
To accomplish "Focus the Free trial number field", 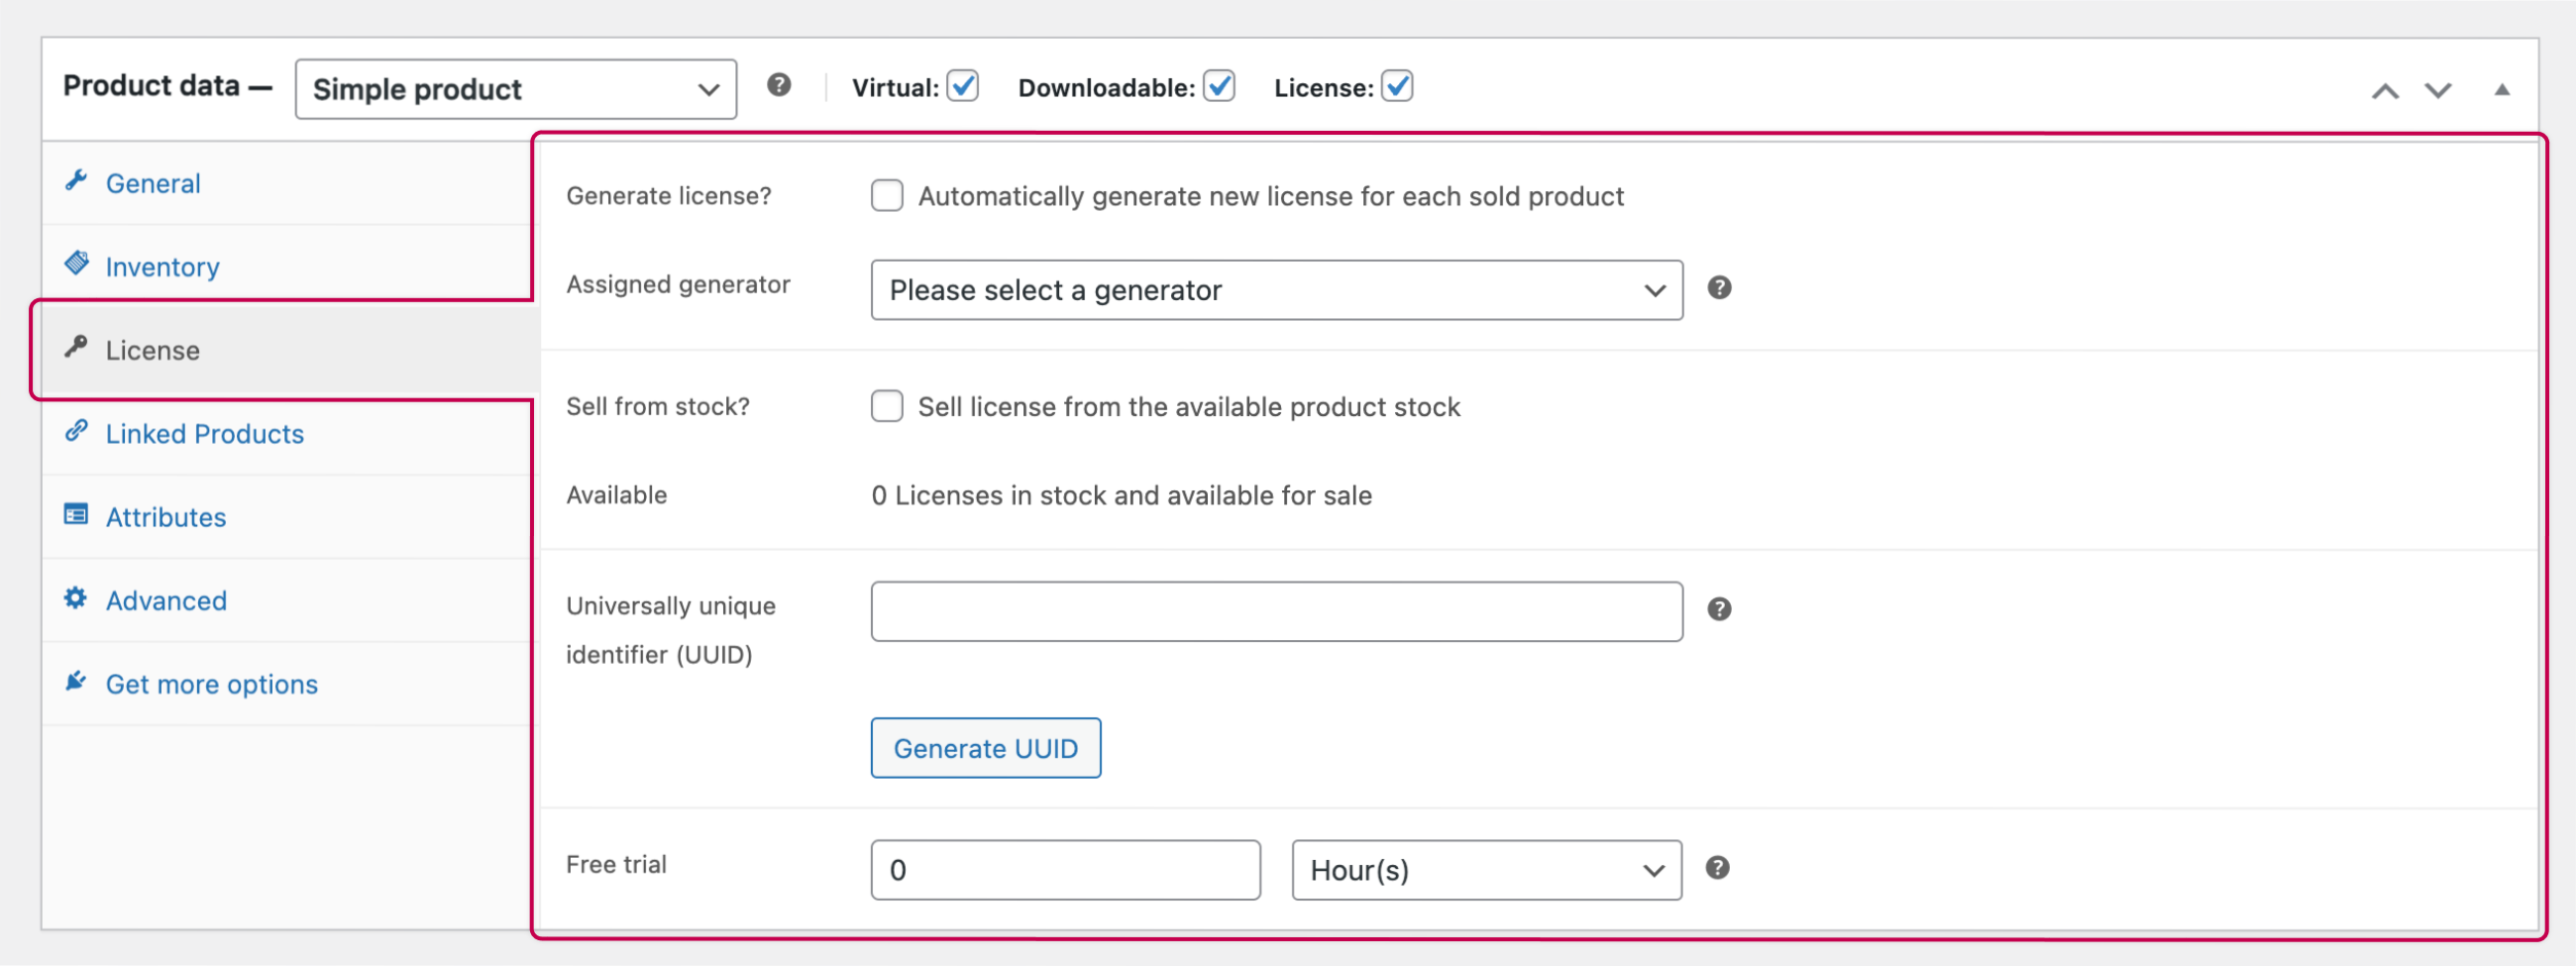I will (x=1065, y=870).
